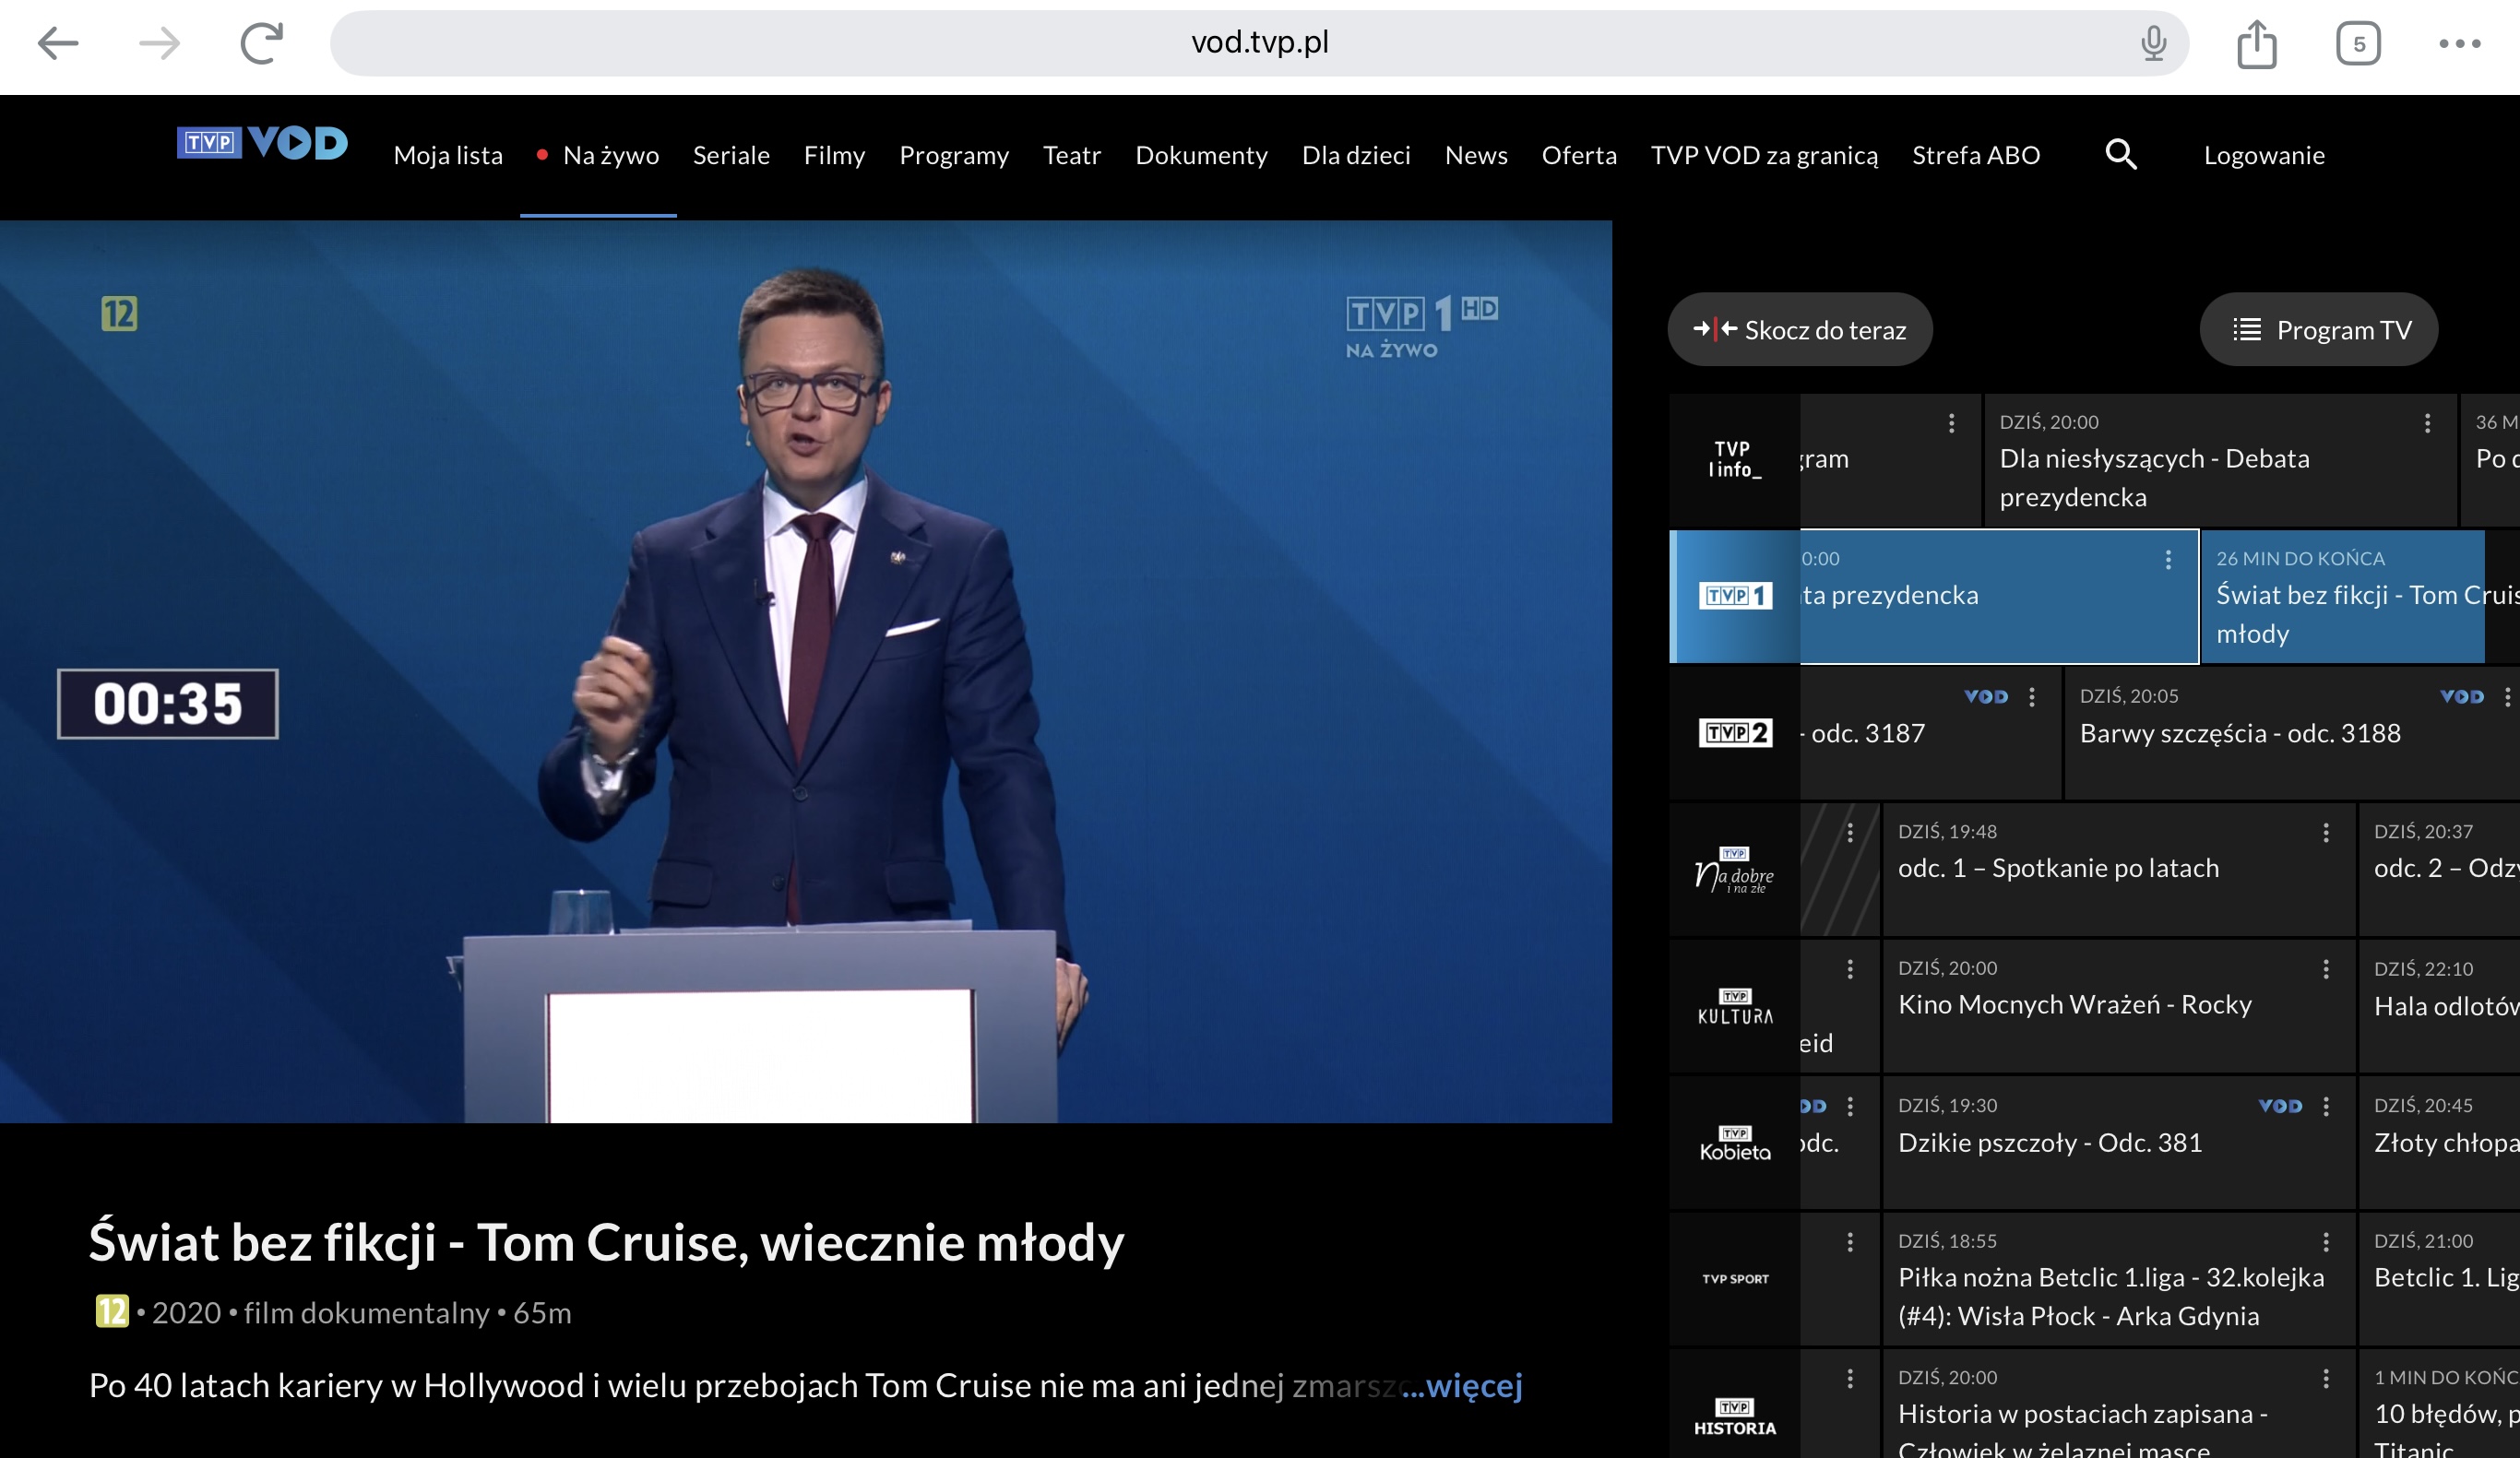Select the TVP 1 channel logo
Image resolution: width=2520 pixels, height=1458 pixels.
click(x=1734, y=596)
